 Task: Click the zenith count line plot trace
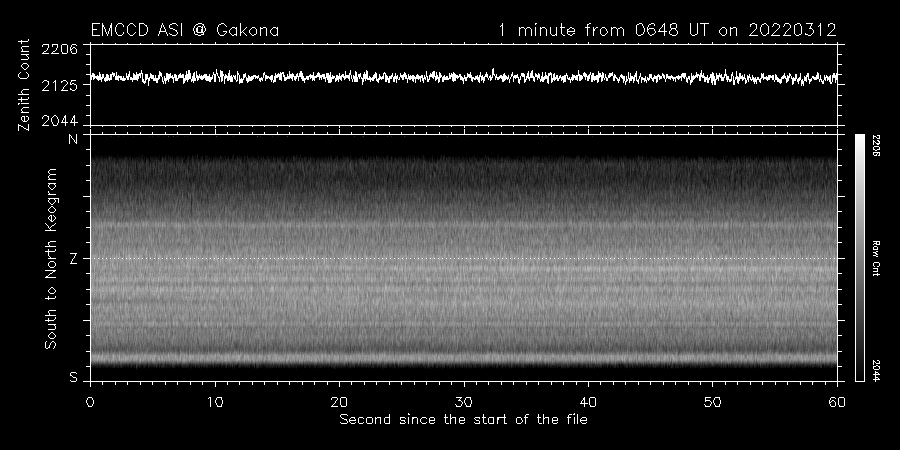pyautogui.click(x=464, y=77)
